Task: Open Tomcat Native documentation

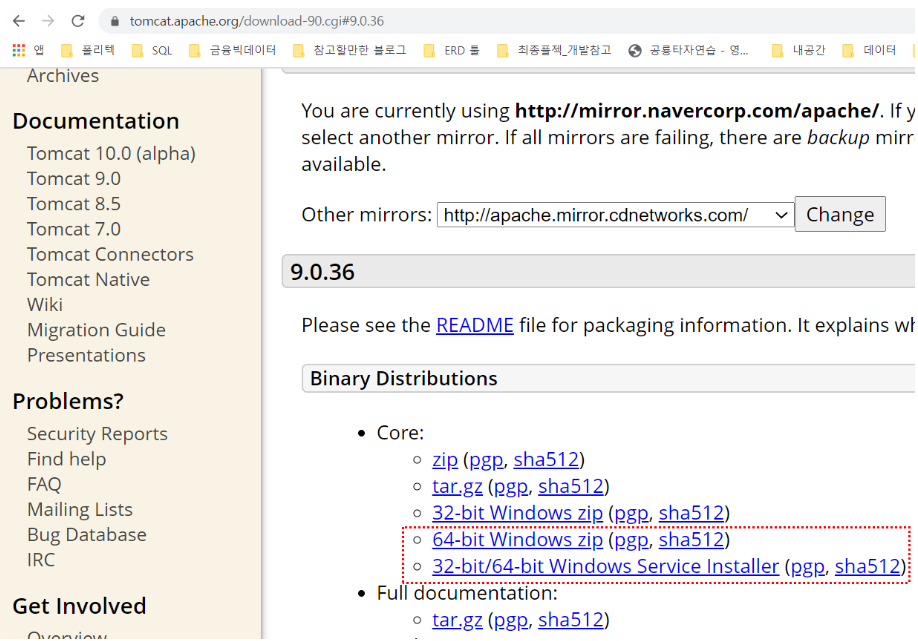Action: point(88,279)
